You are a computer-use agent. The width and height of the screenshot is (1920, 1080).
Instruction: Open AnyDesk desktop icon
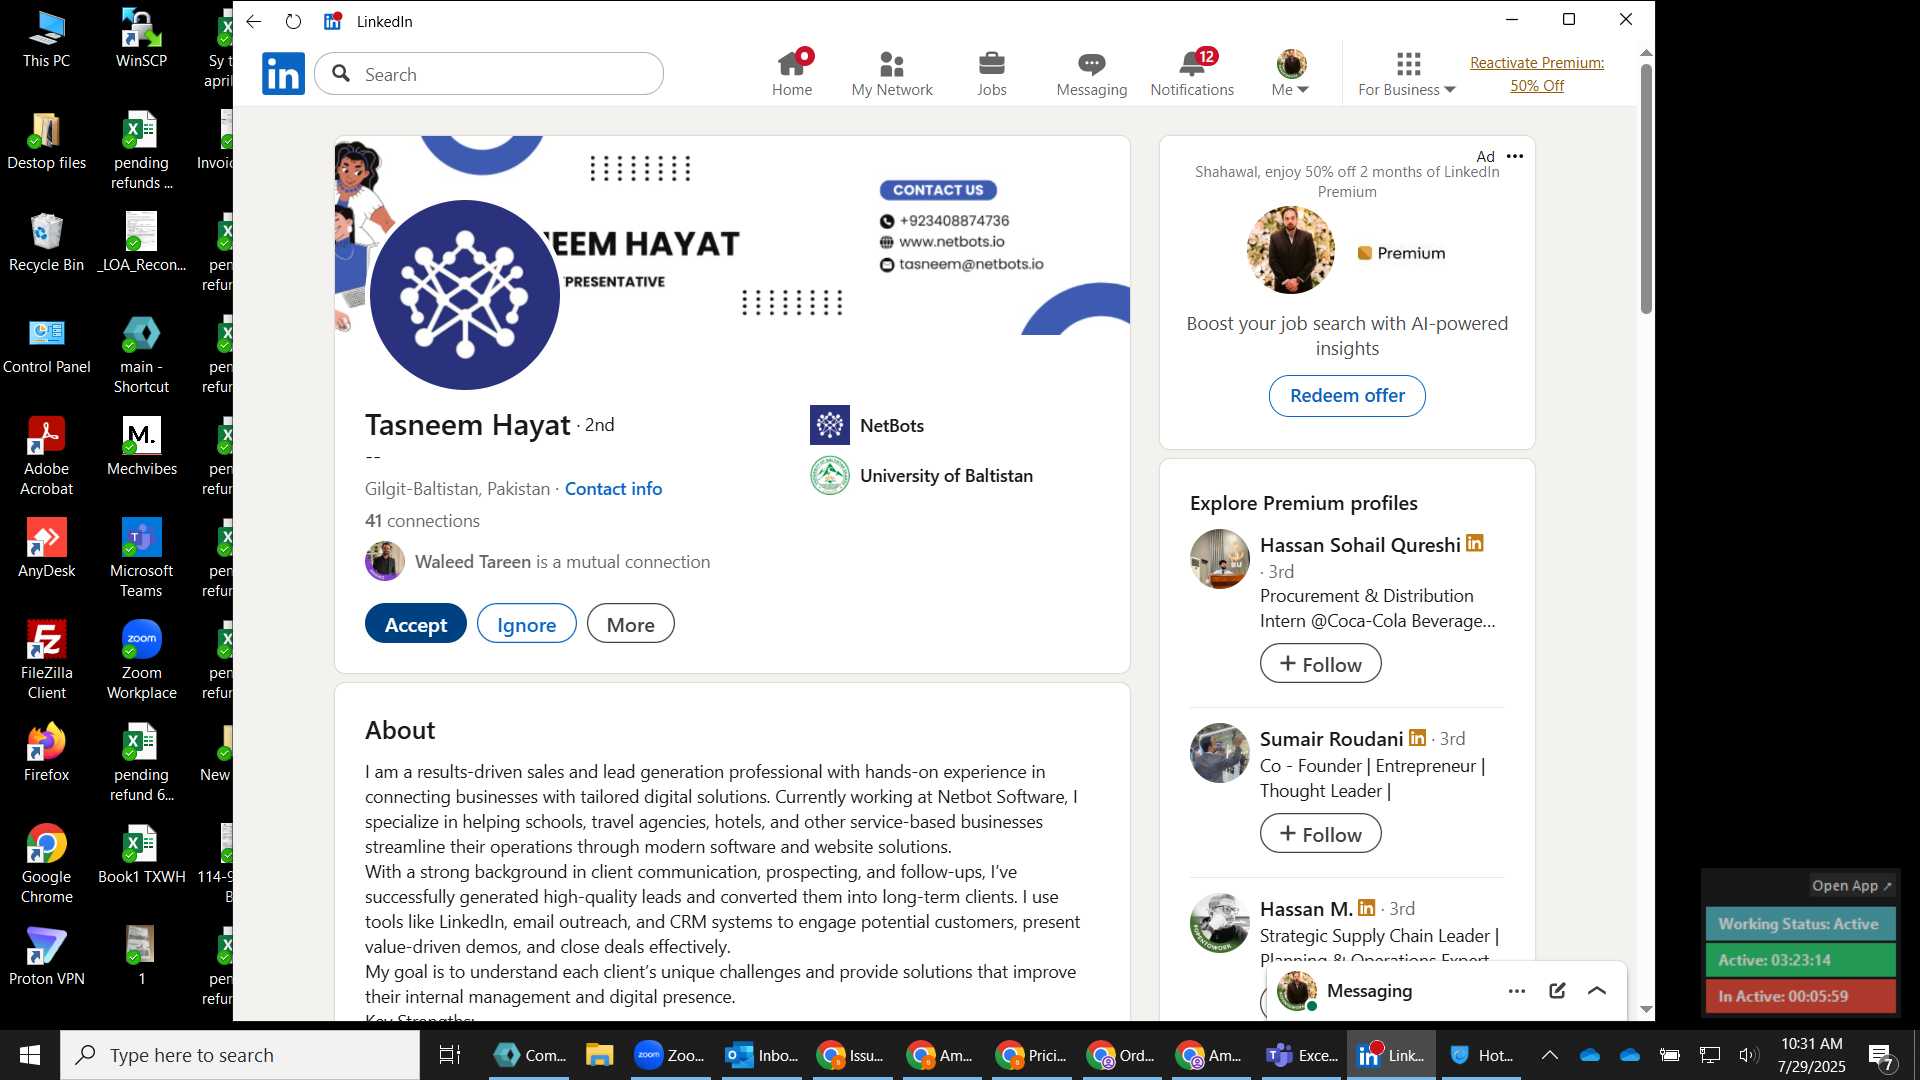point(46,548)
